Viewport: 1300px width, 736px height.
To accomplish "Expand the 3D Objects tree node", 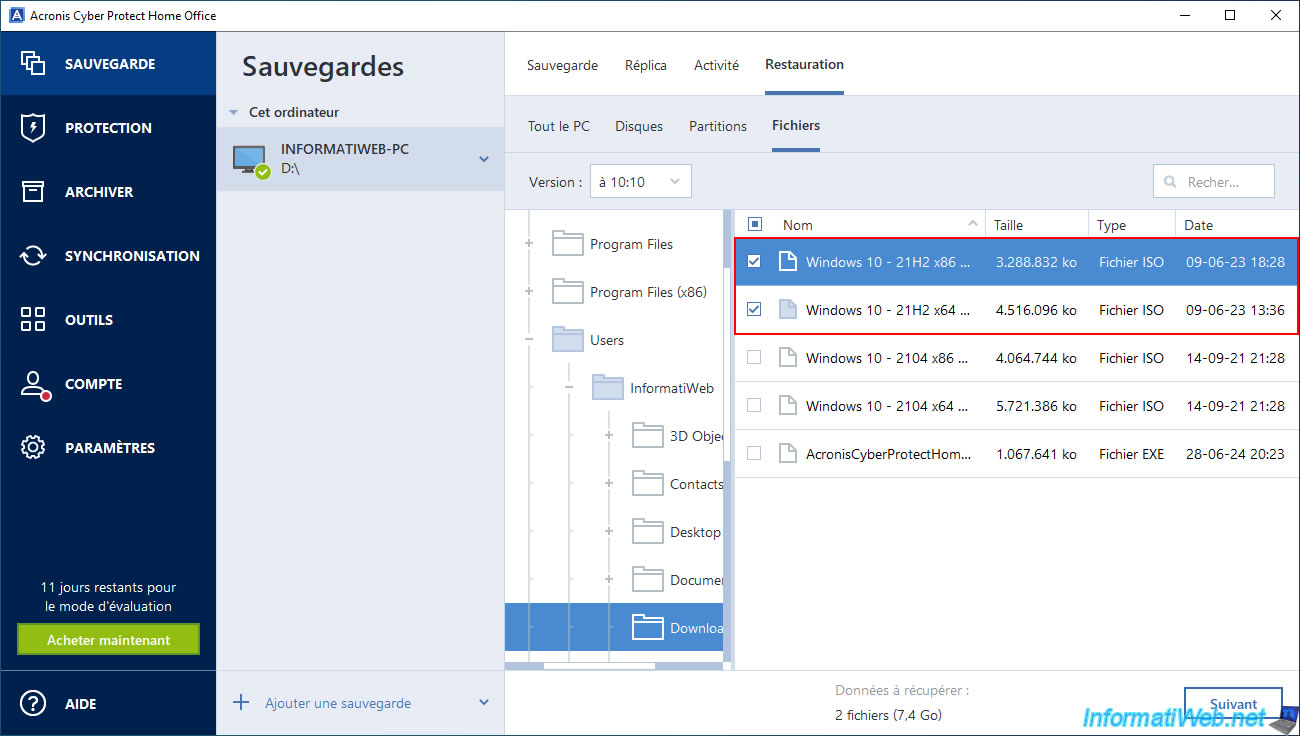I will pos(609,435).
